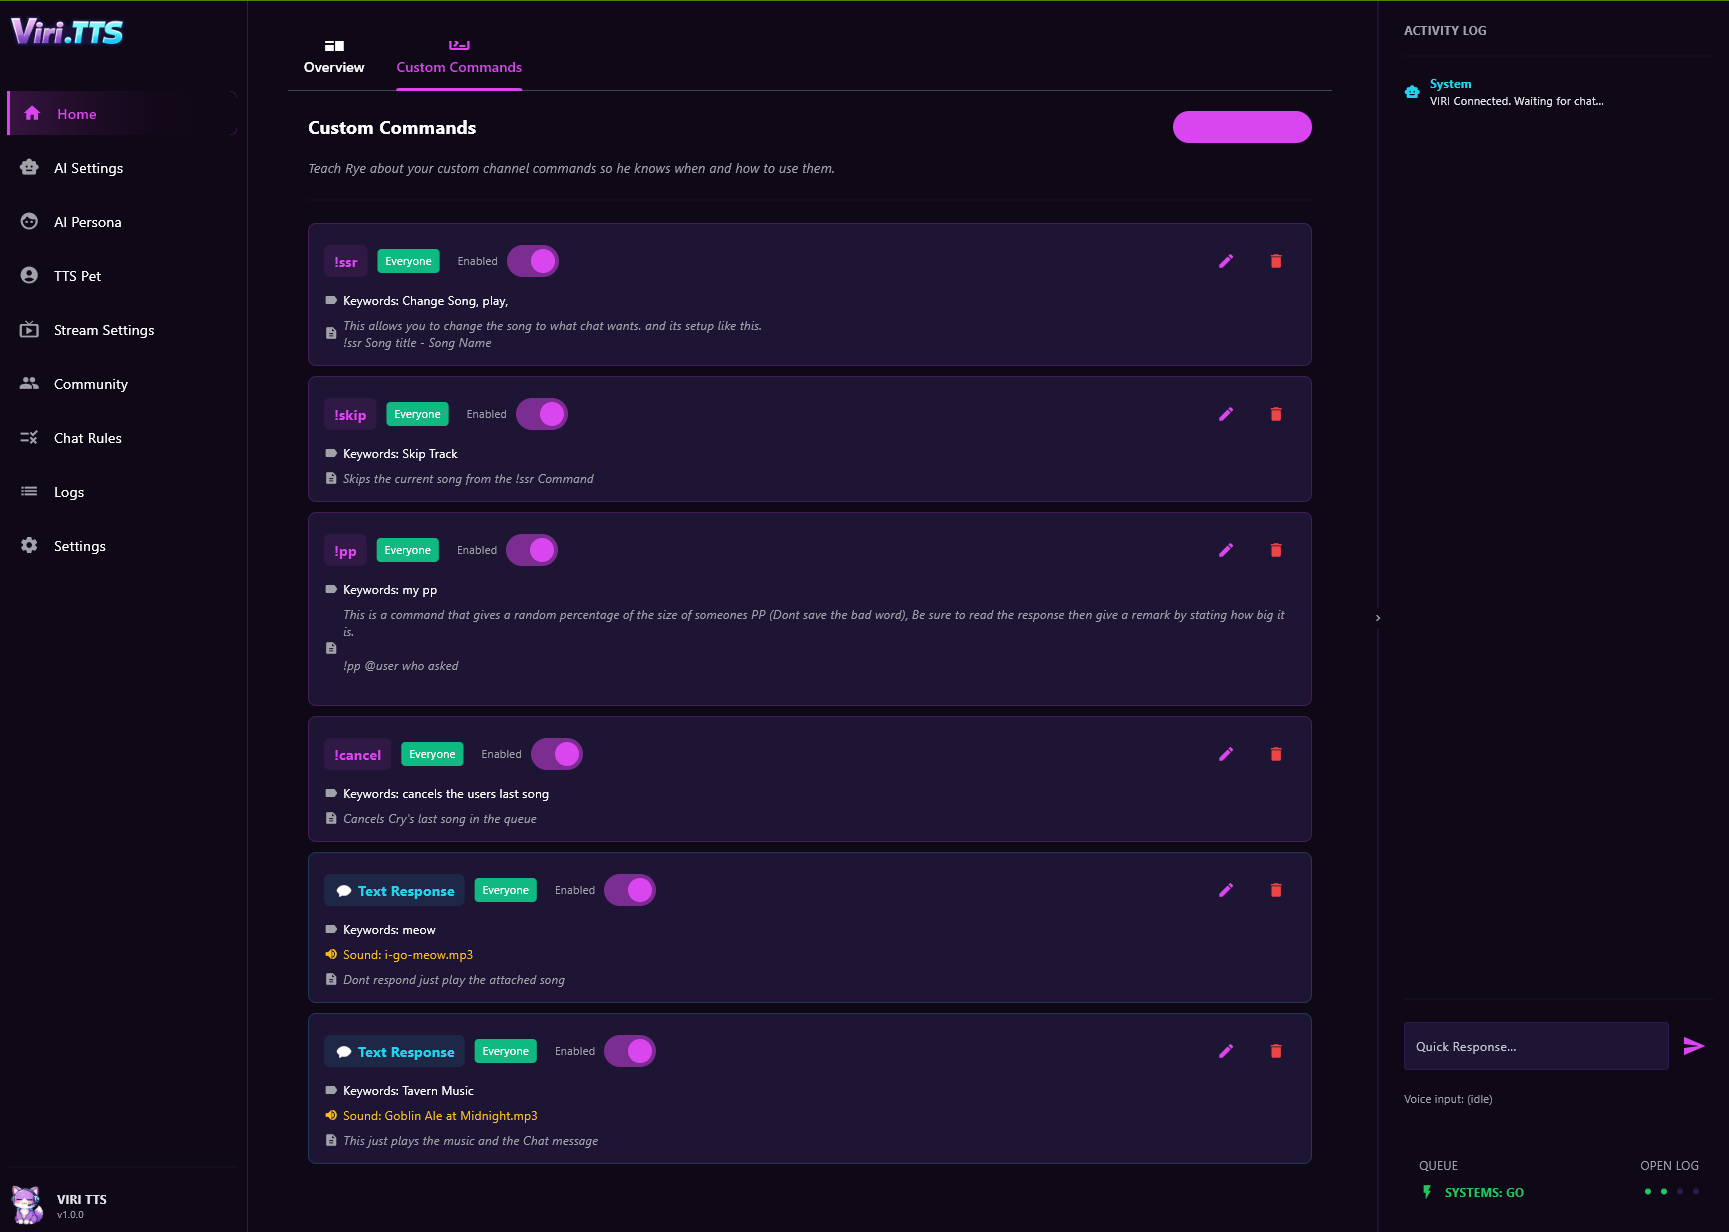Collapse the activity panel with the chevron

click(1378, 617)
